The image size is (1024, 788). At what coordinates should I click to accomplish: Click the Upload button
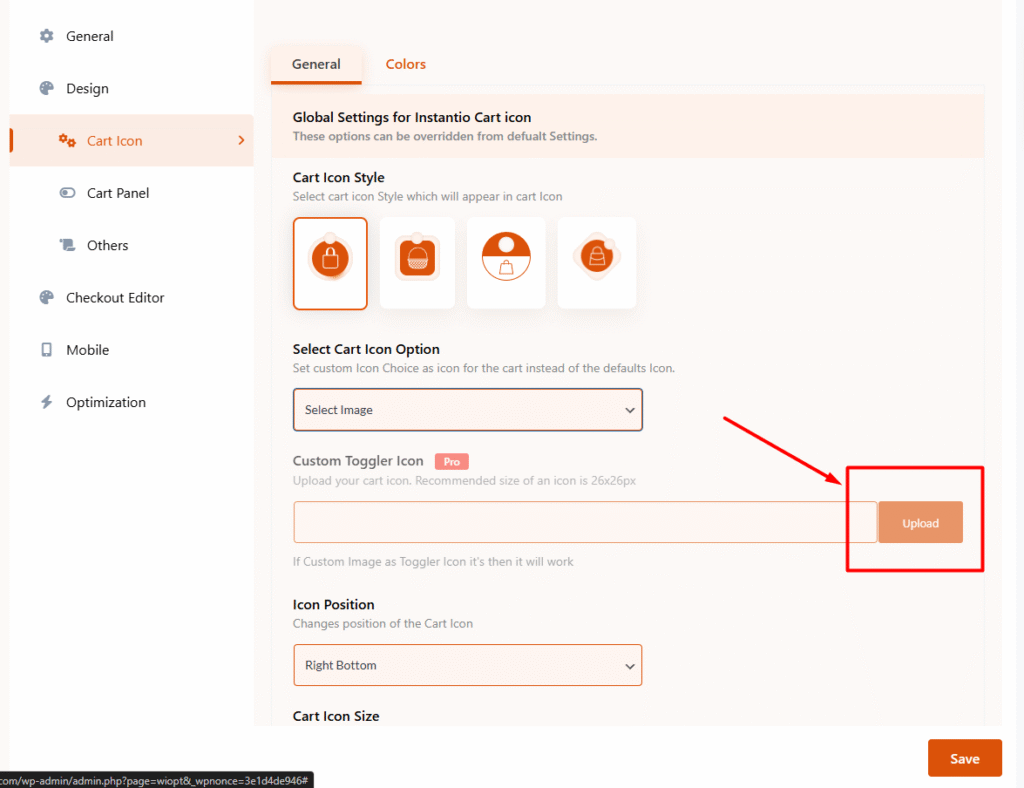tap(920, 523)
